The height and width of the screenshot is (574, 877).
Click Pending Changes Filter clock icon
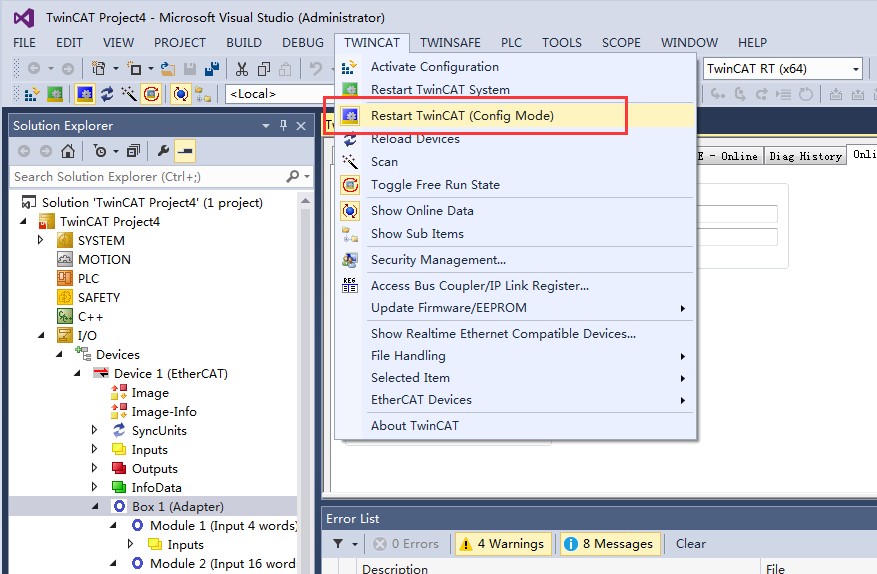tap(100, 151)
